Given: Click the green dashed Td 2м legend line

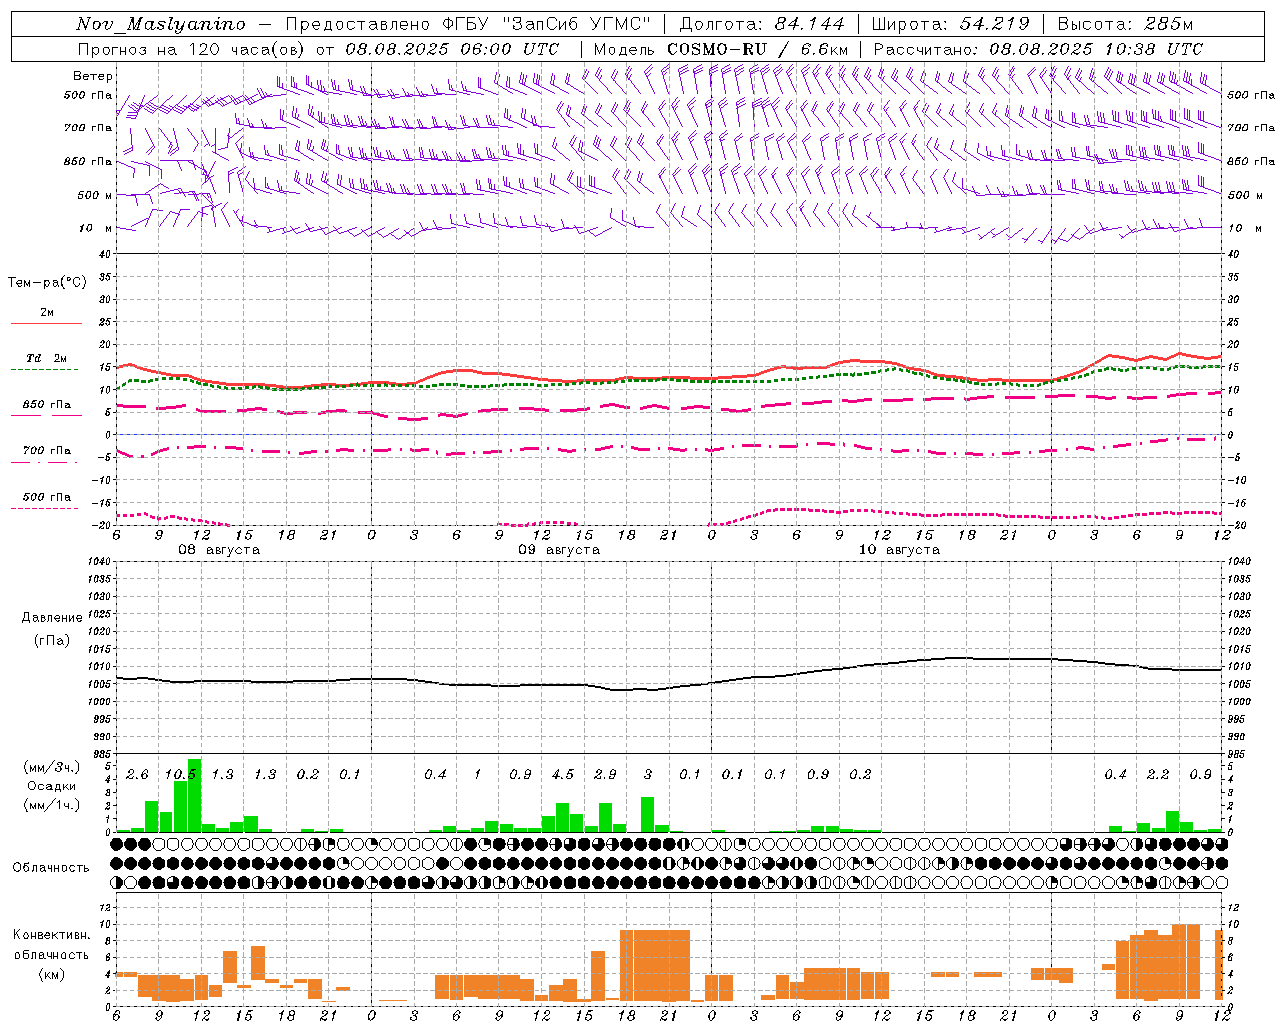Looking at the screenshot, I should point(44,370).
